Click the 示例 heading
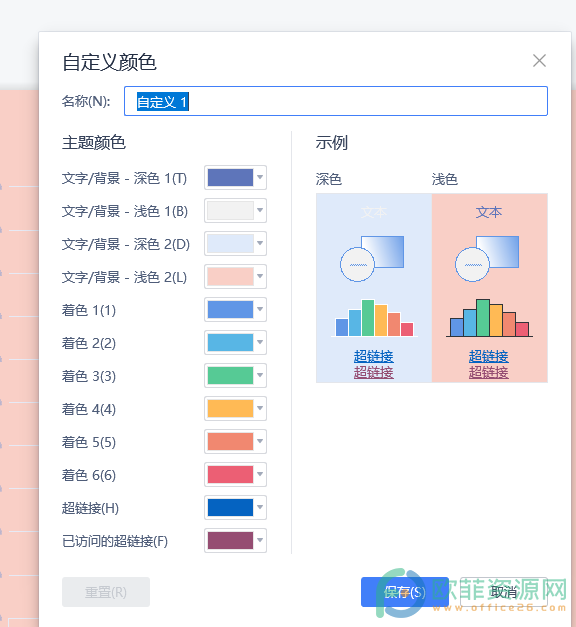Screen dimensions: 576x627 click(x=332, y=142)
